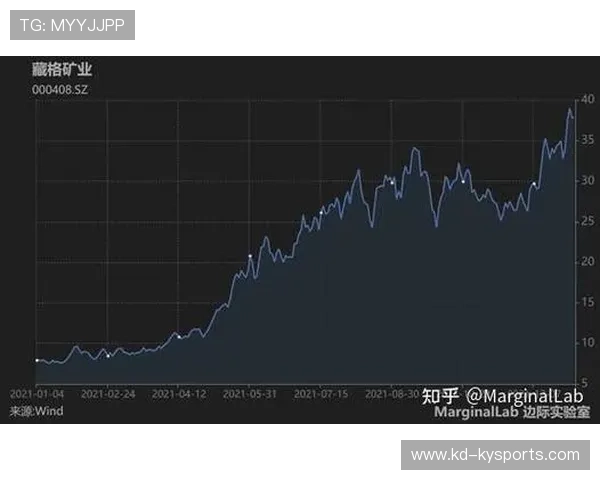Click the x-axis date 2021-05-31
600x480 pixels.
(249, 394)
